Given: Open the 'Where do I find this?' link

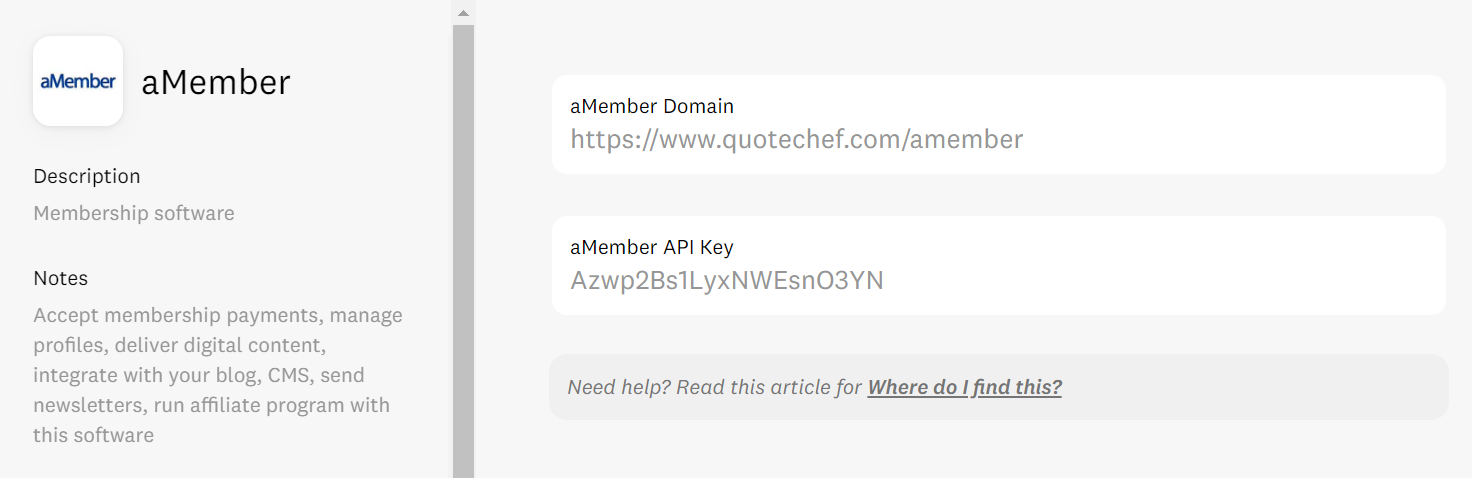Looking at the screenshot, I should point(964,387).
